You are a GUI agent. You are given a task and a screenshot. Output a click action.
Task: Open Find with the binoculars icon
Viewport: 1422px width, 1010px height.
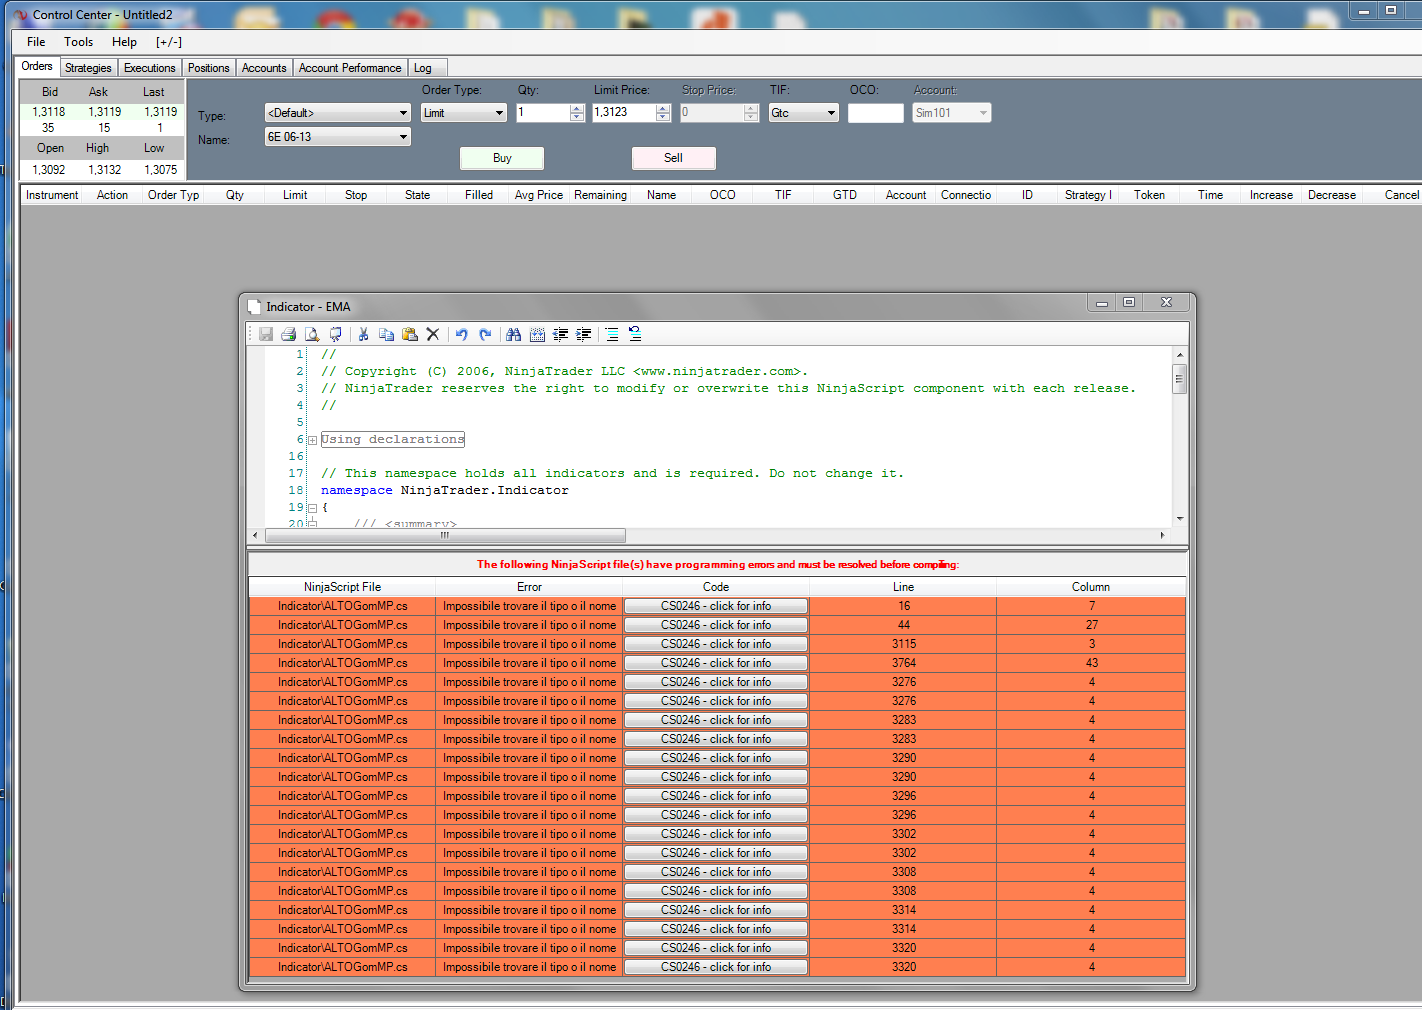pyautogui.click(x=513, y=334)
